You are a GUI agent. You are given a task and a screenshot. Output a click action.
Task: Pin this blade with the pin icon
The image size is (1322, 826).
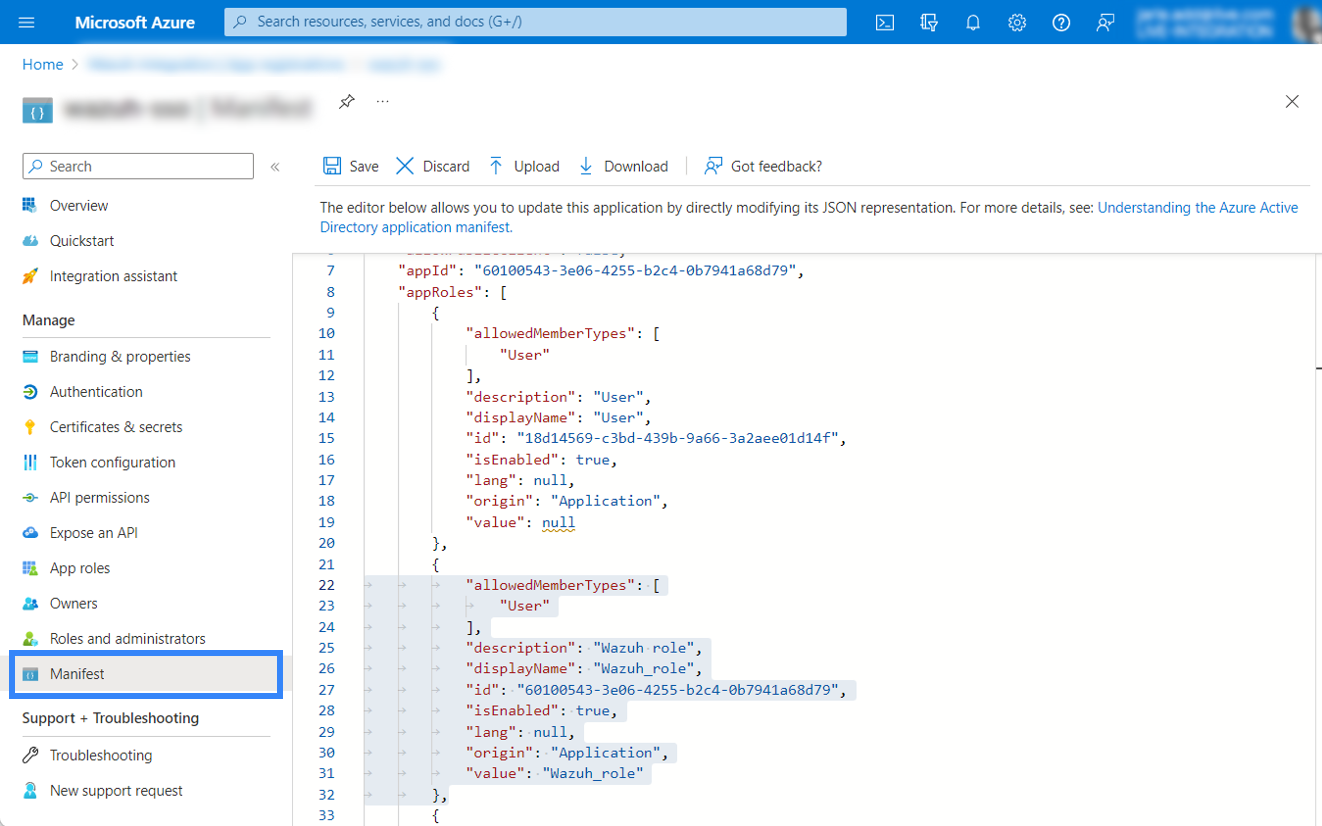tap(346, 101)
